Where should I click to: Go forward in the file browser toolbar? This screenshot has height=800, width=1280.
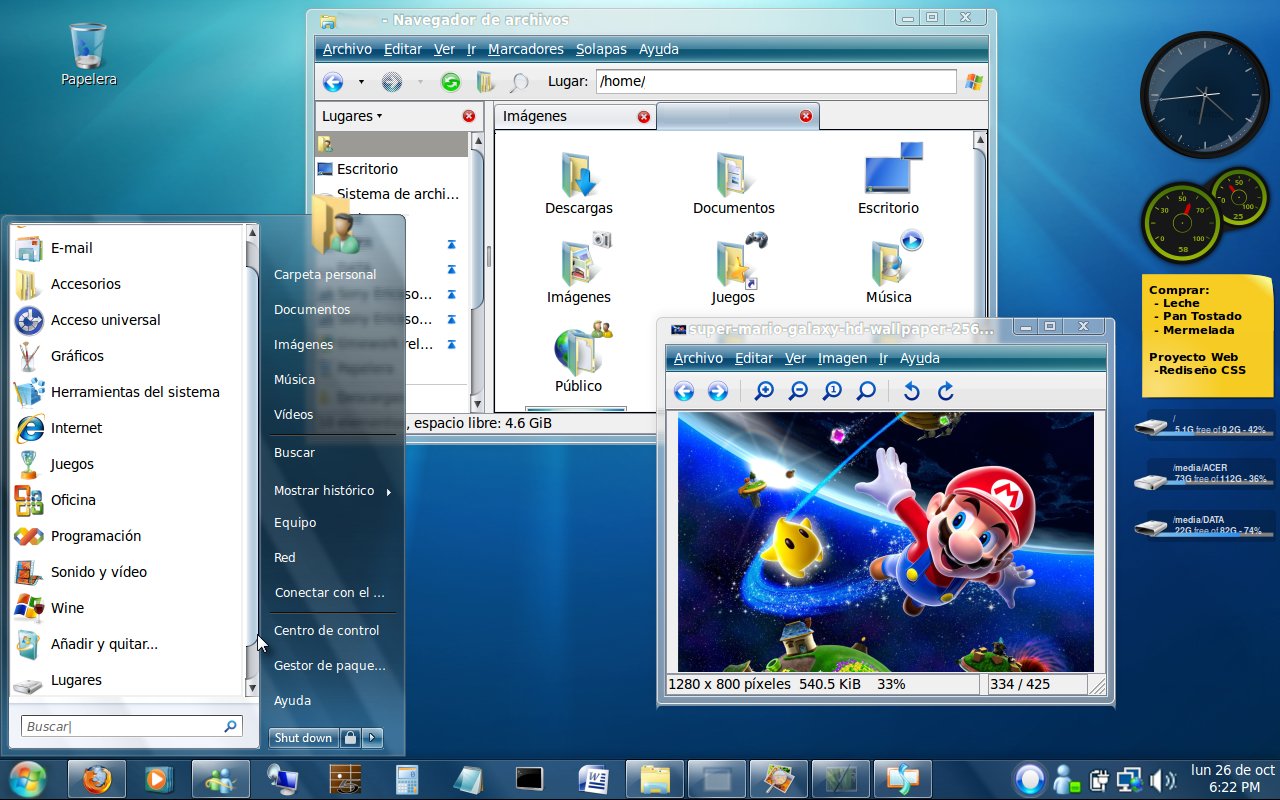tap(392, 82)
